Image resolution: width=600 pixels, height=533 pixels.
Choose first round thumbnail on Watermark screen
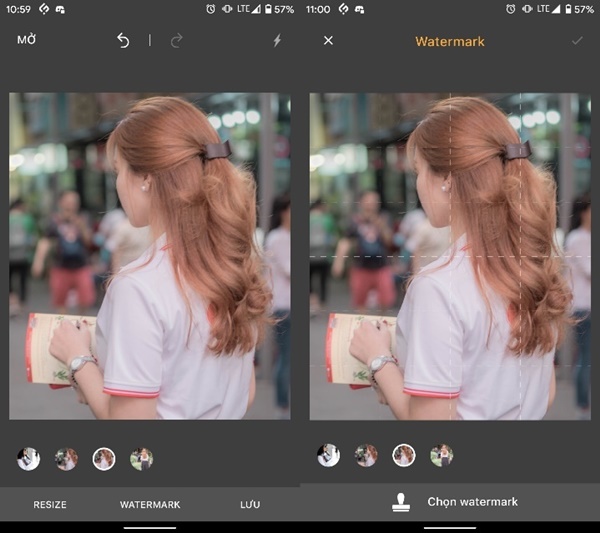328,456
